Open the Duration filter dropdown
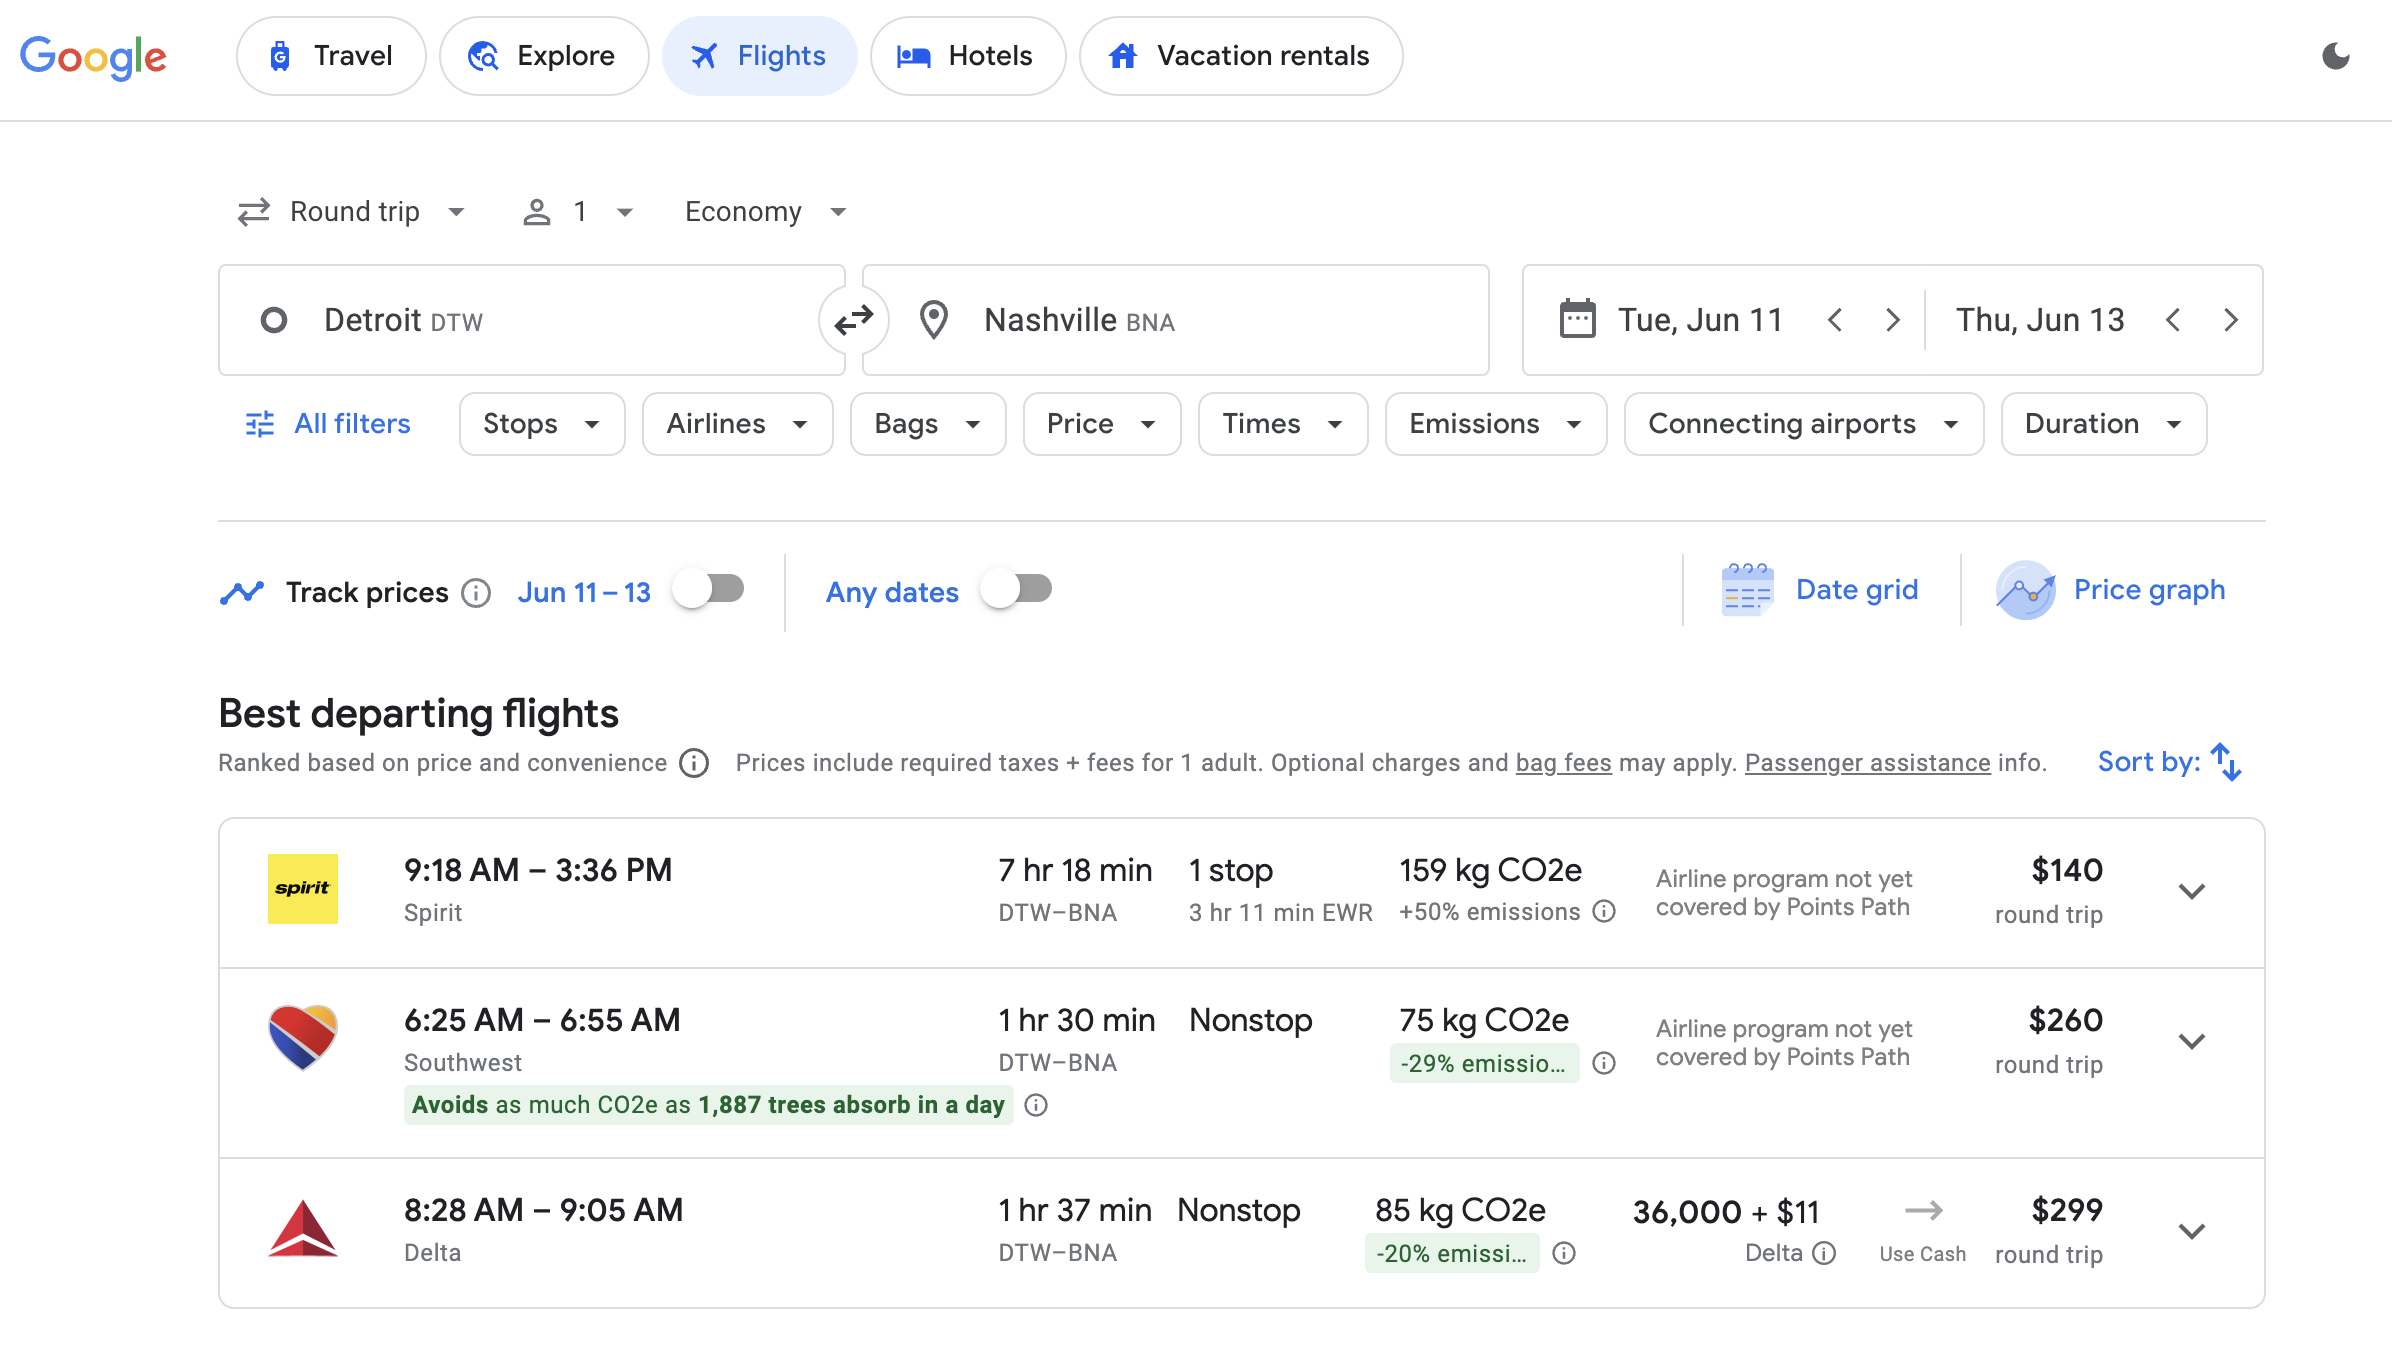Image resolution: width=2392 pixels, height=1346 pixels. (2104, 424)
